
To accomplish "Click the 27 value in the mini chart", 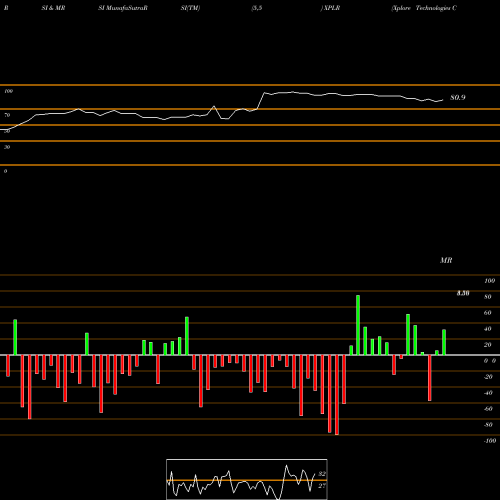I will click(322, 486).
